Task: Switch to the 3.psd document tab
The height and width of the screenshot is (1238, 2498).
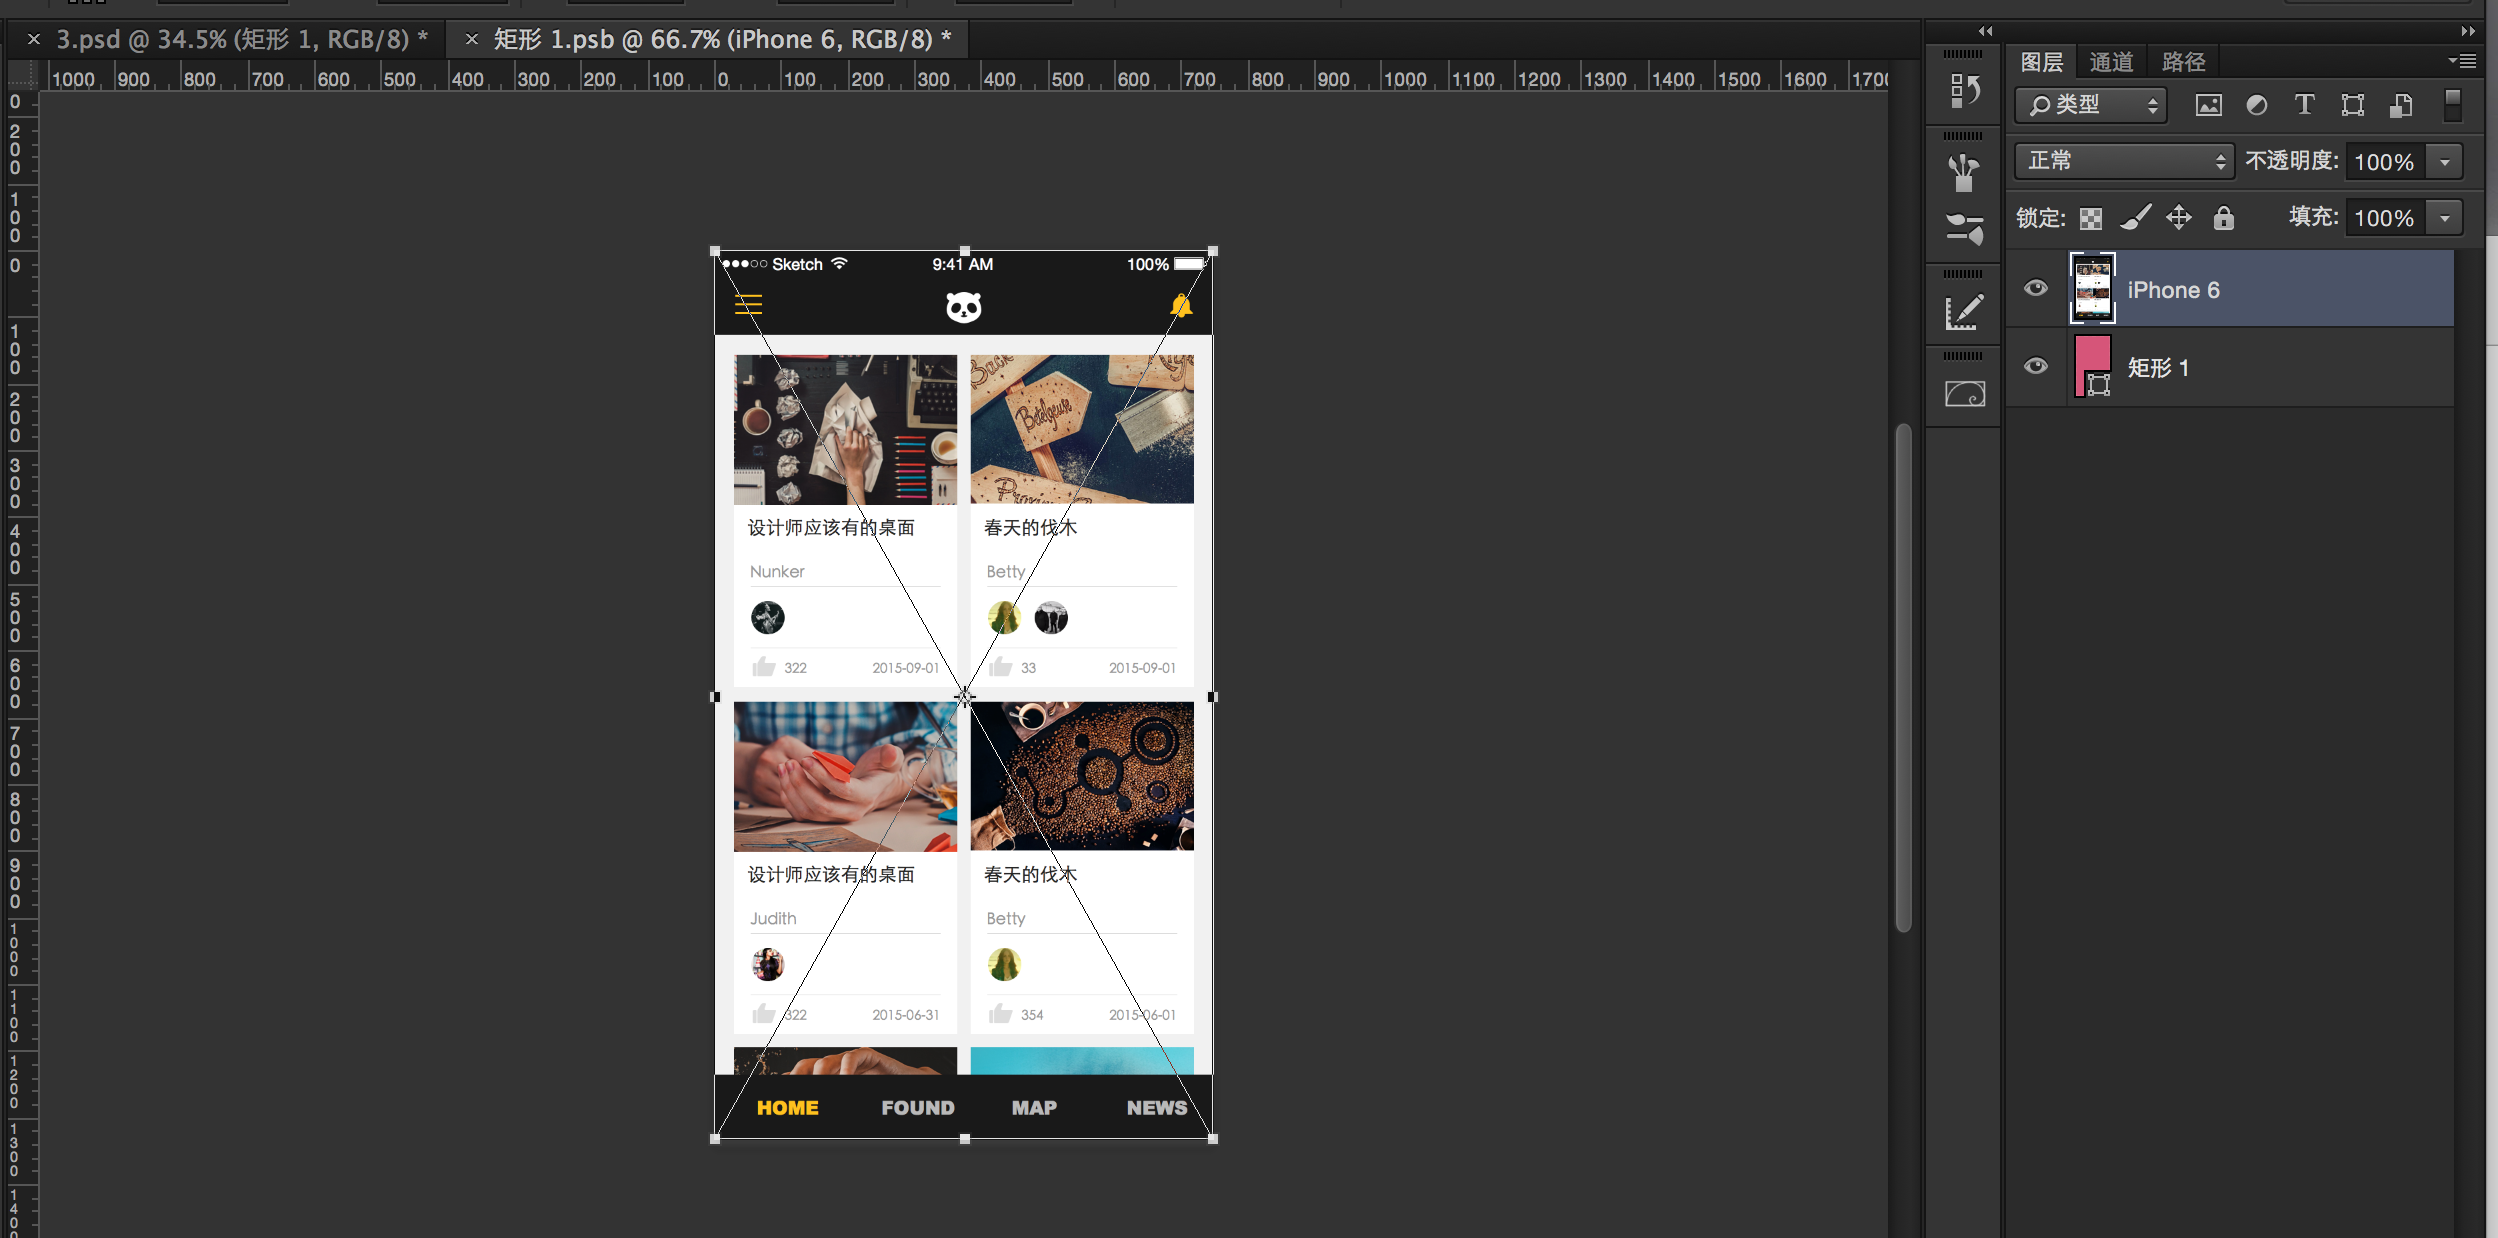Action: tap(240, 40)
